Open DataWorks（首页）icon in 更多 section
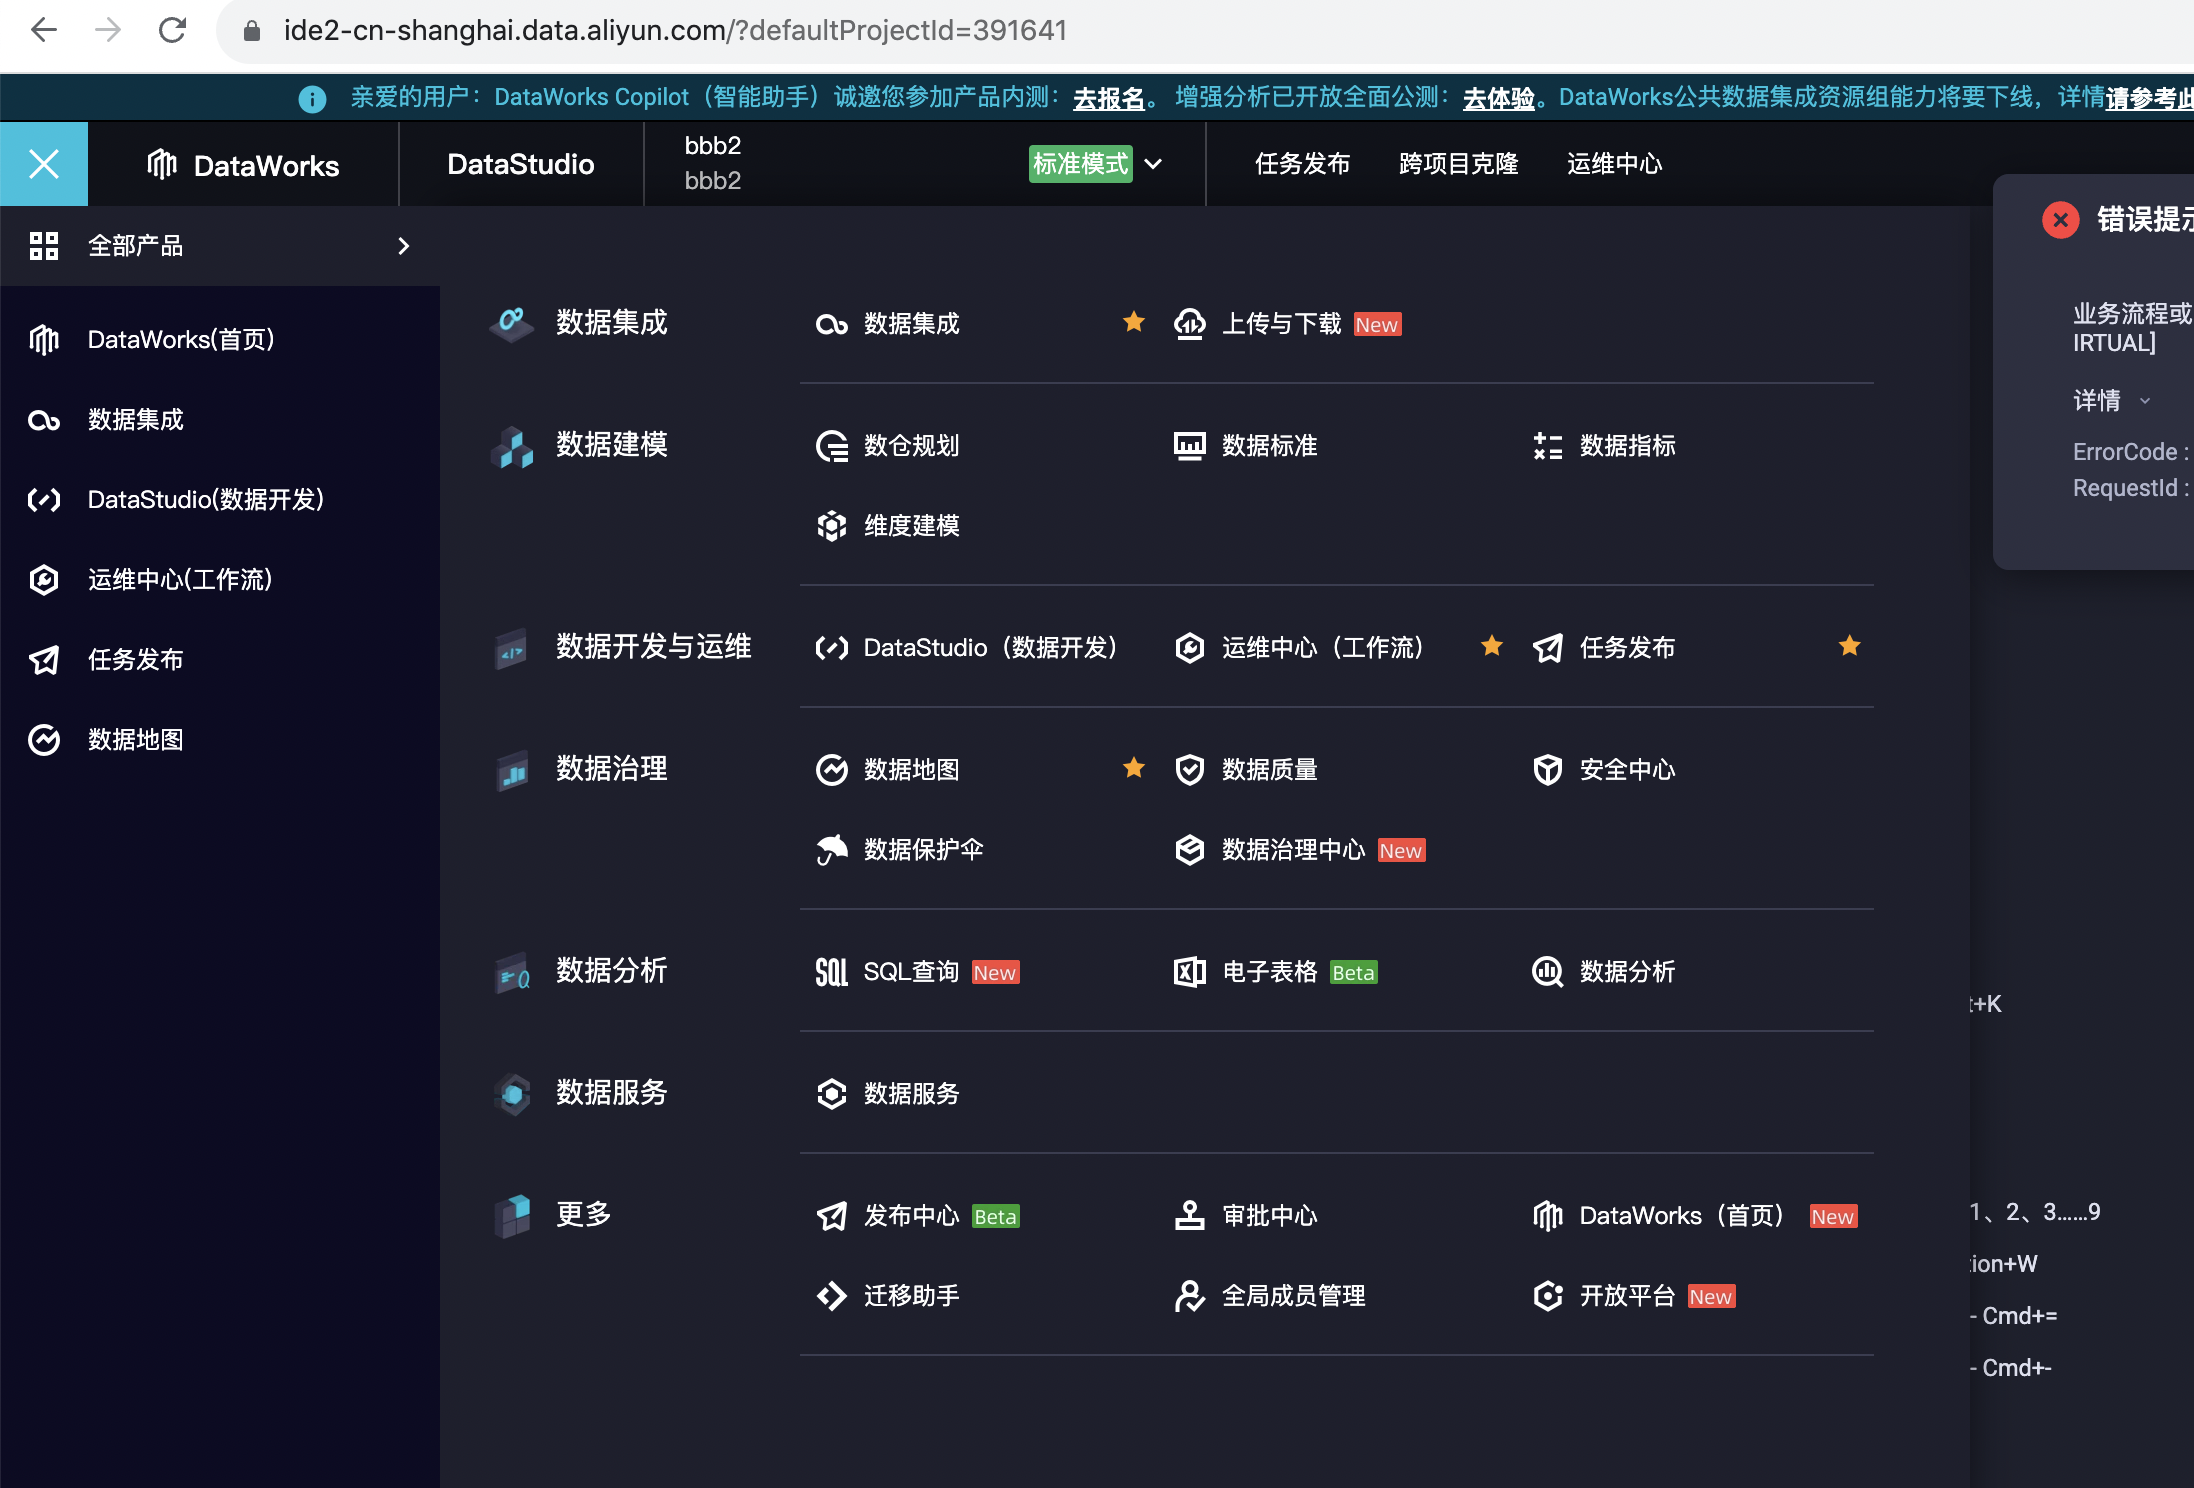Screen dimensions: 2194x1488 point(1547,1216)
